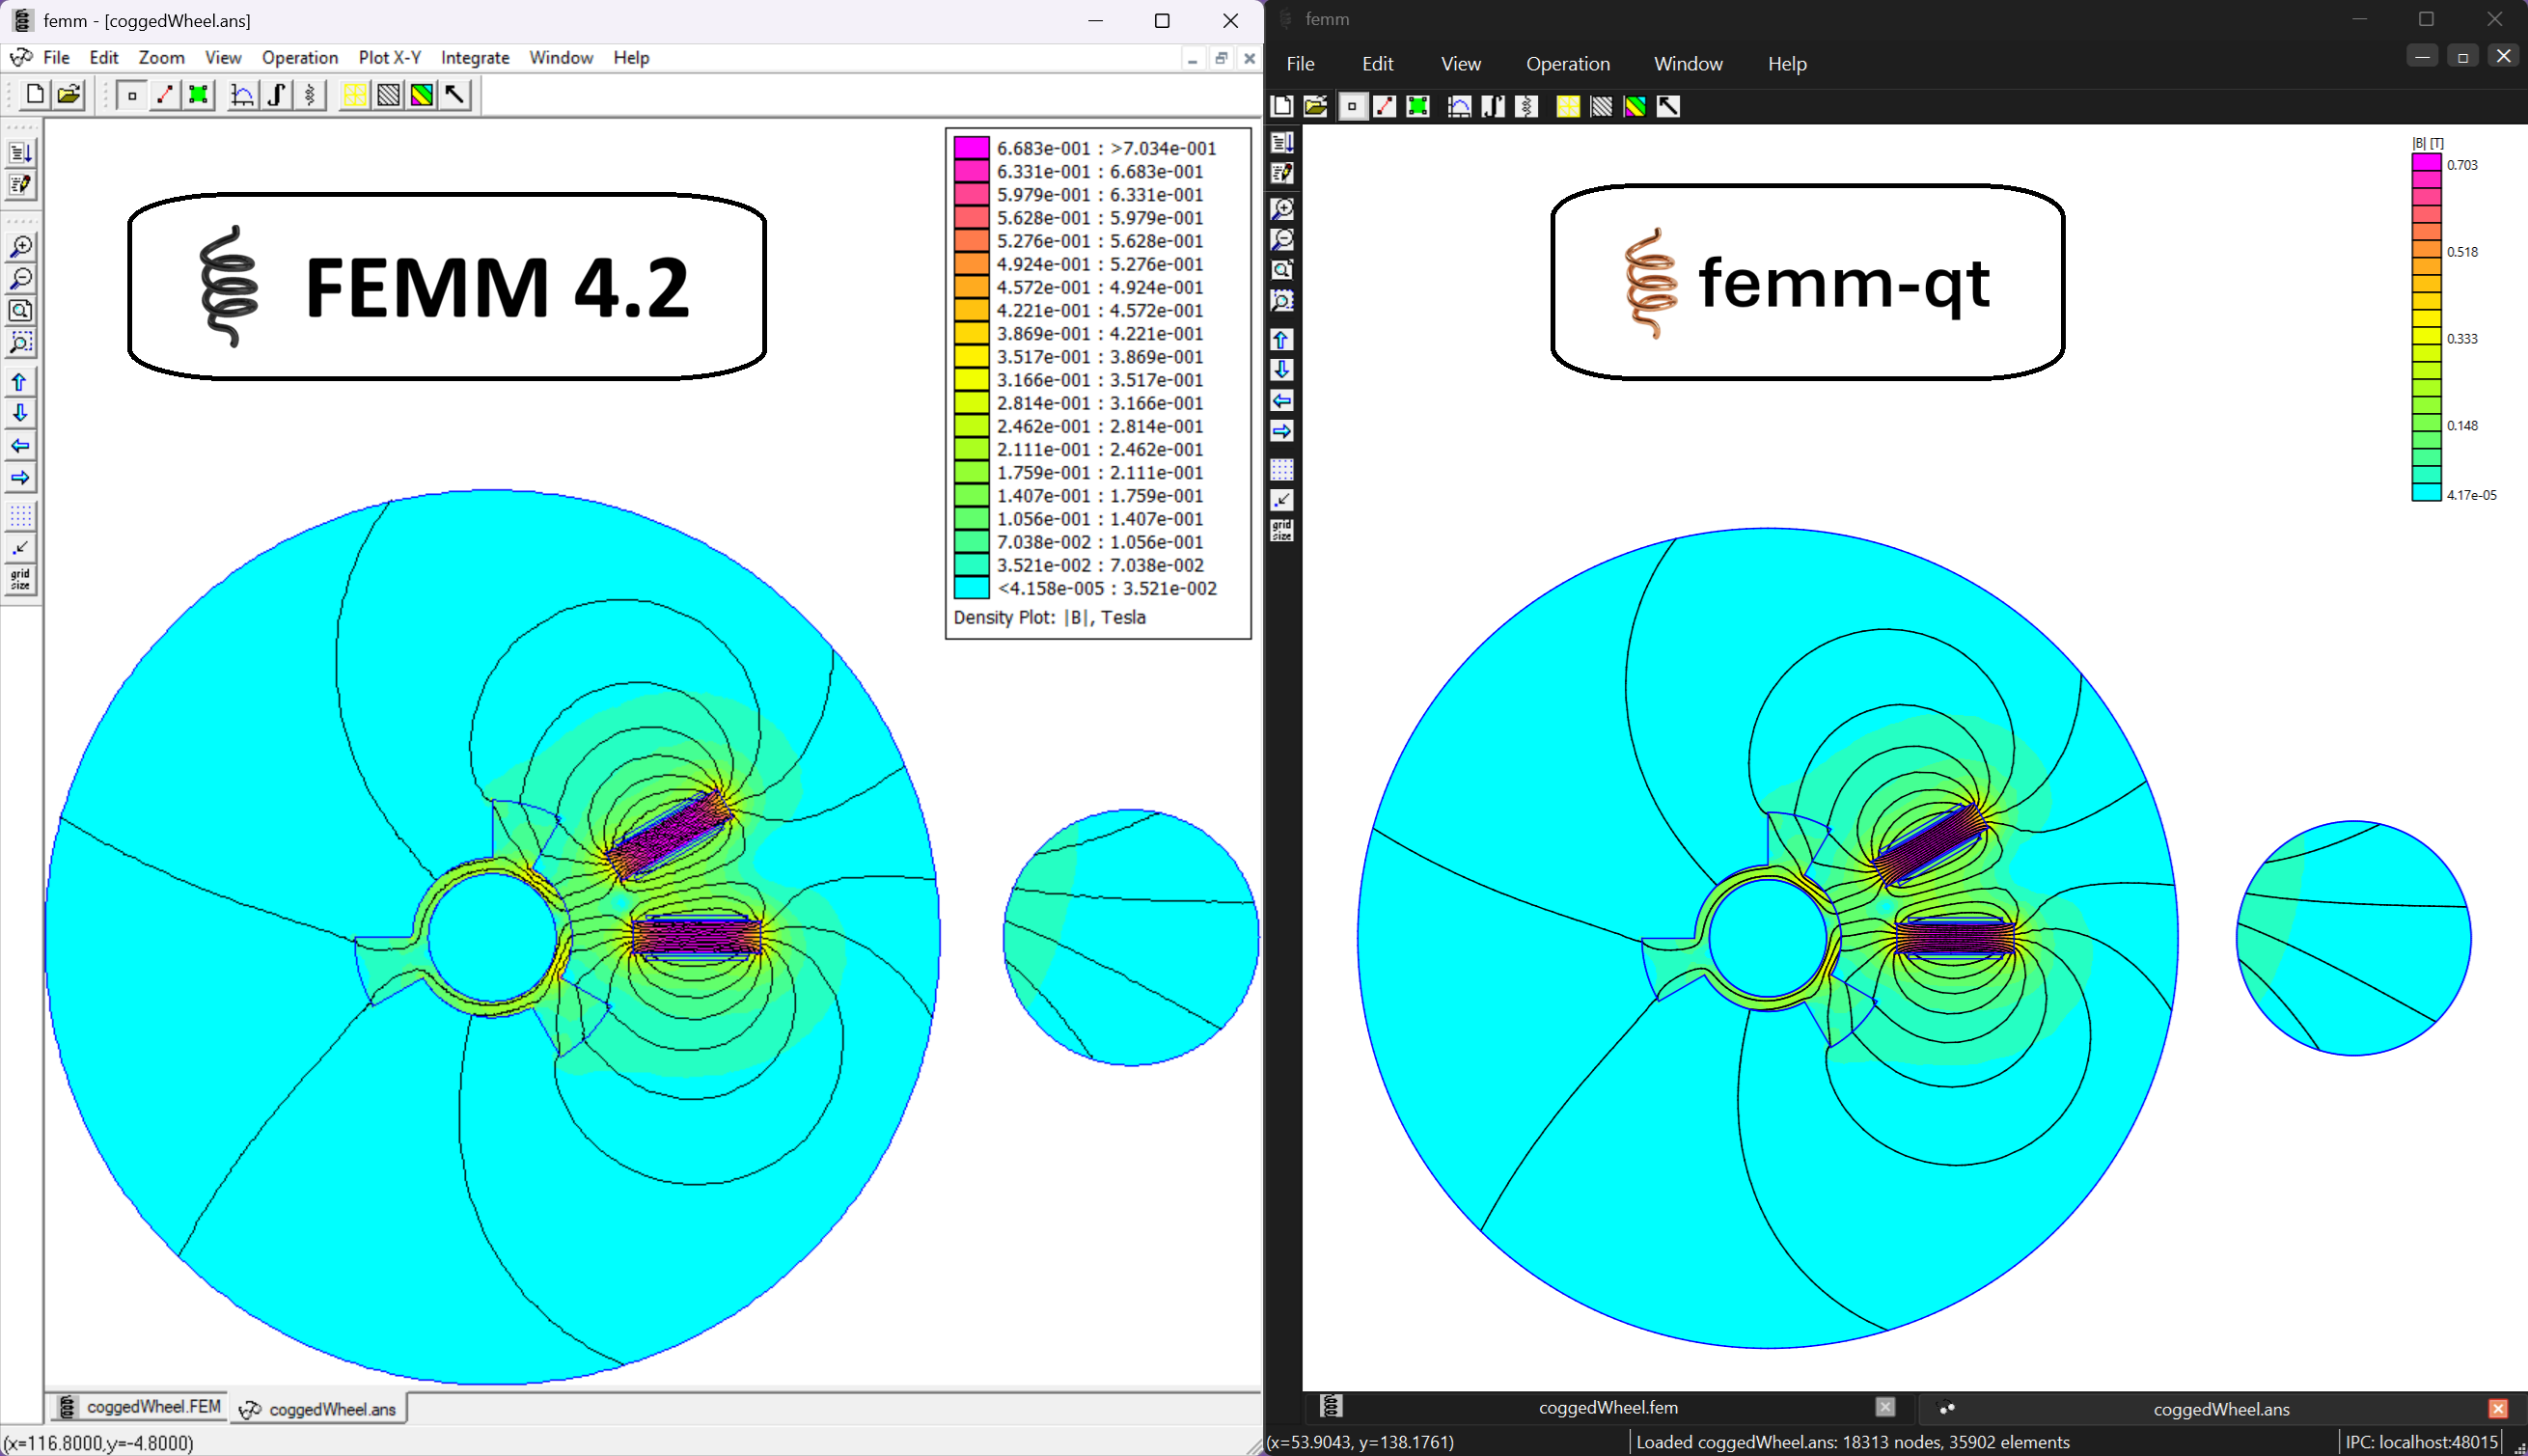Click magenta legend swatch for >7.034e-001 range

point(971,148)
